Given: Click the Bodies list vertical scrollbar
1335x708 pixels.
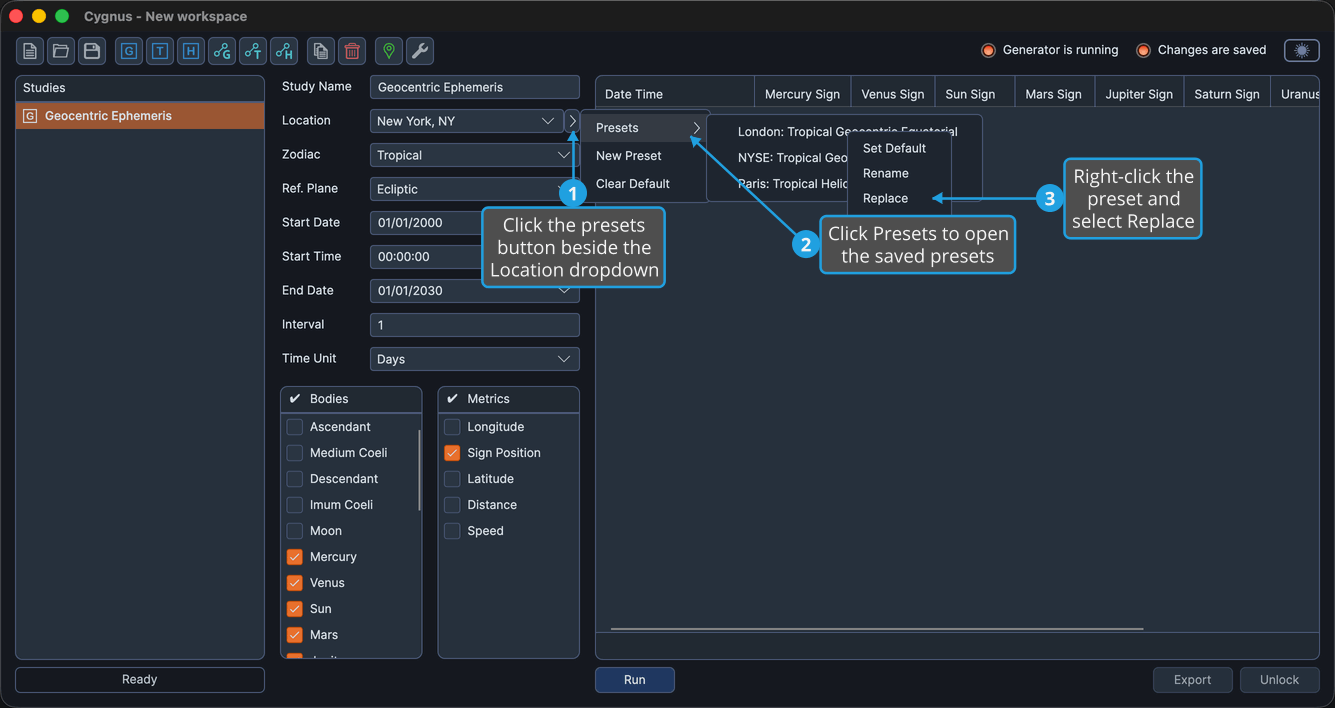Looking at the screenshot, I should [419, 471].
